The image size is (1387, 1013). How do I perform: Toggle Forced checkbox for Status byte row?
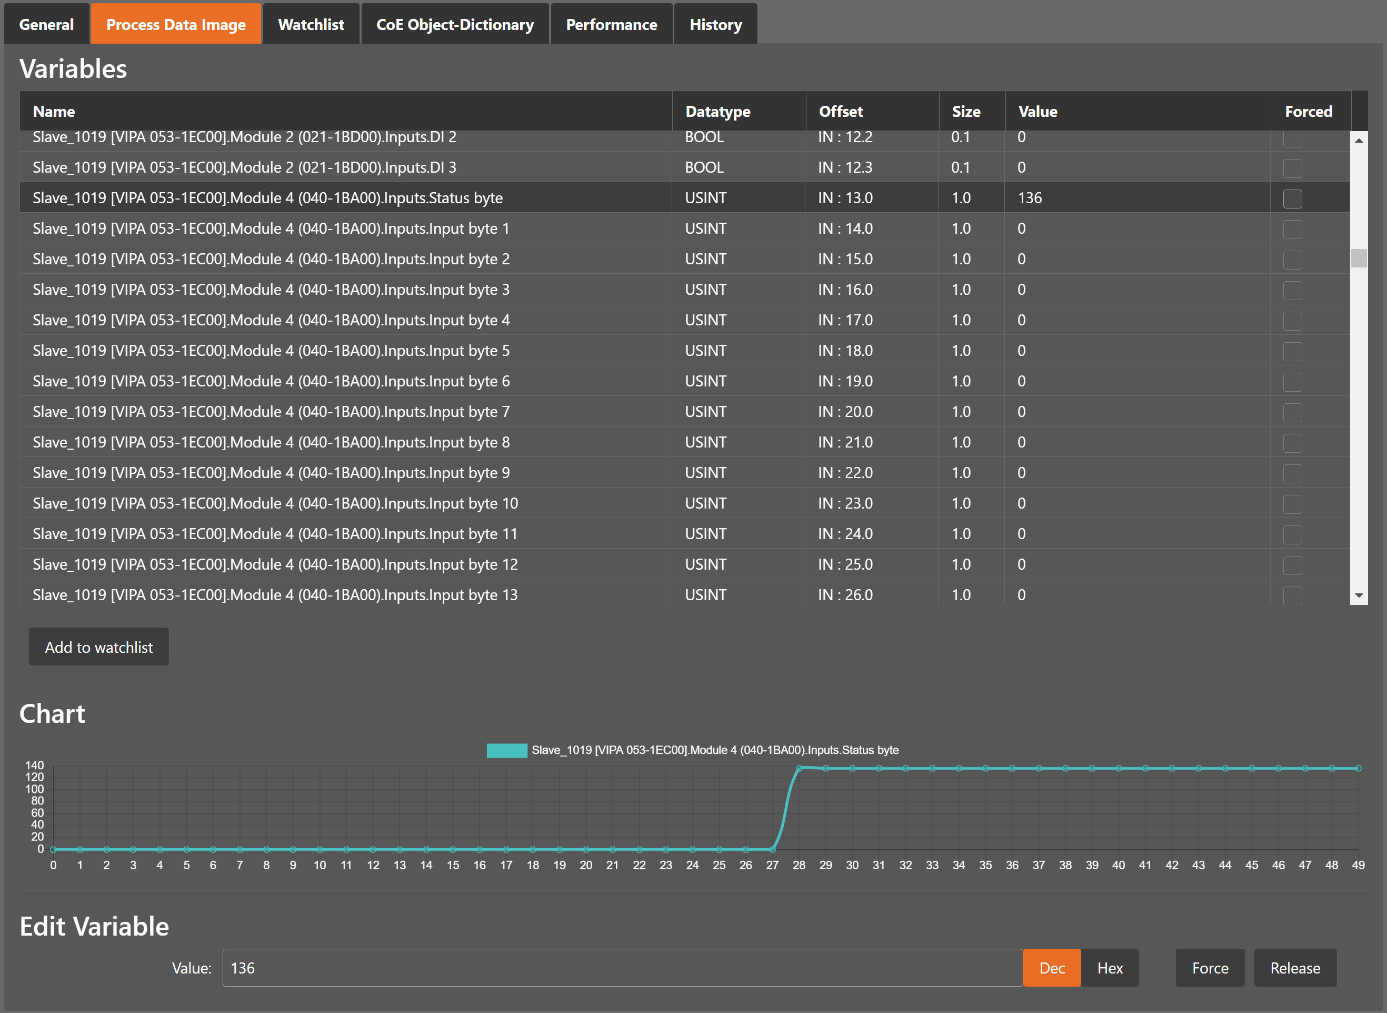(1292, 199)
